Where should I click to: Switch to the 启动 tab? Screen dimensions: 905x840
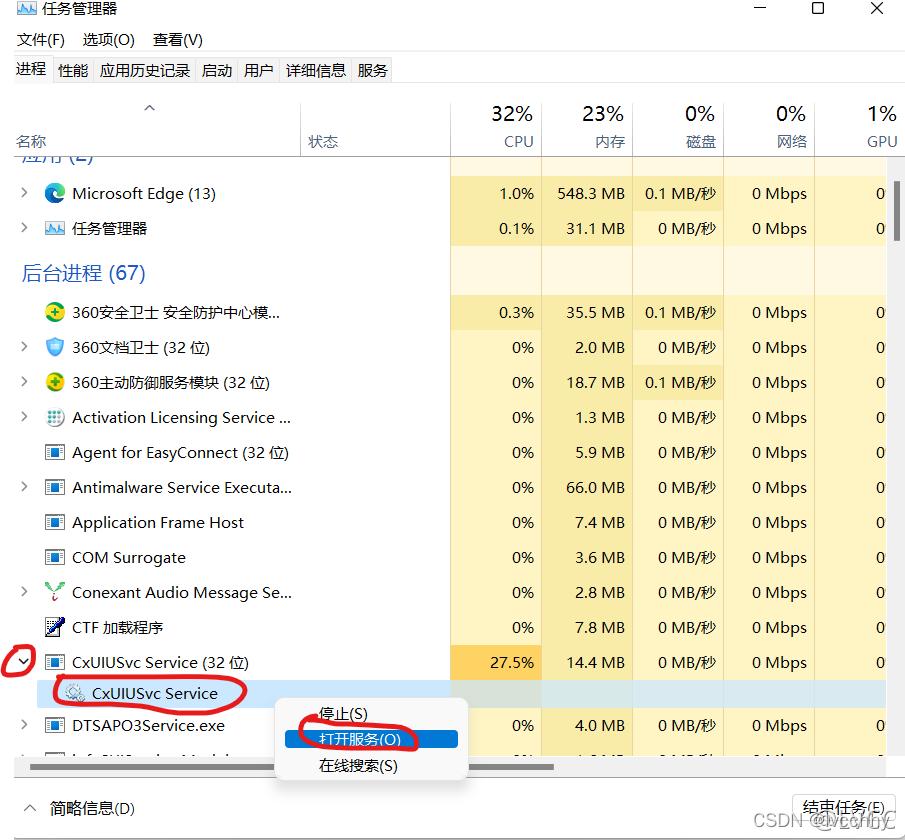[x=217, y=70]
